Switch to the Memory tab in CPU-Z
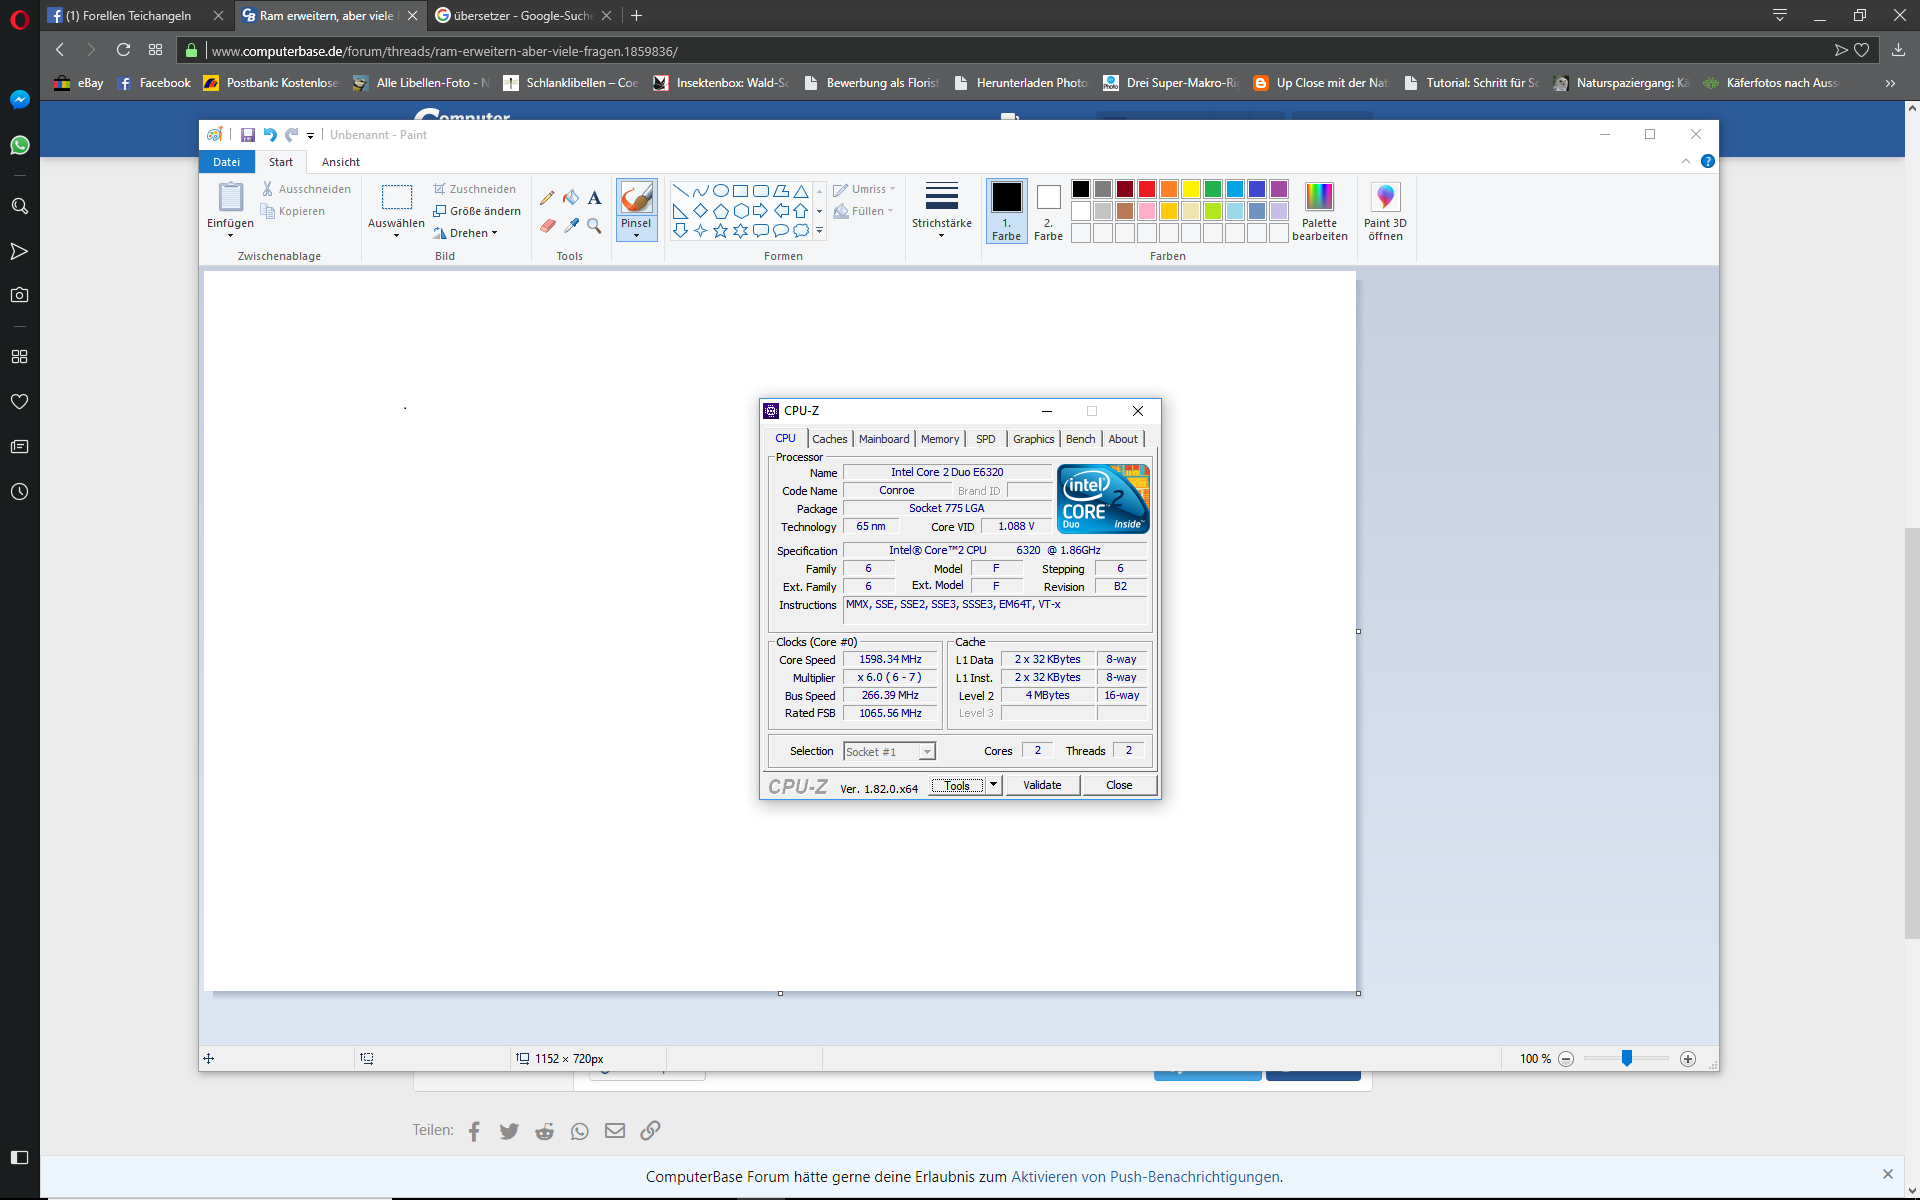This screenshot has height=1200, width=1920. pos(939,439)
